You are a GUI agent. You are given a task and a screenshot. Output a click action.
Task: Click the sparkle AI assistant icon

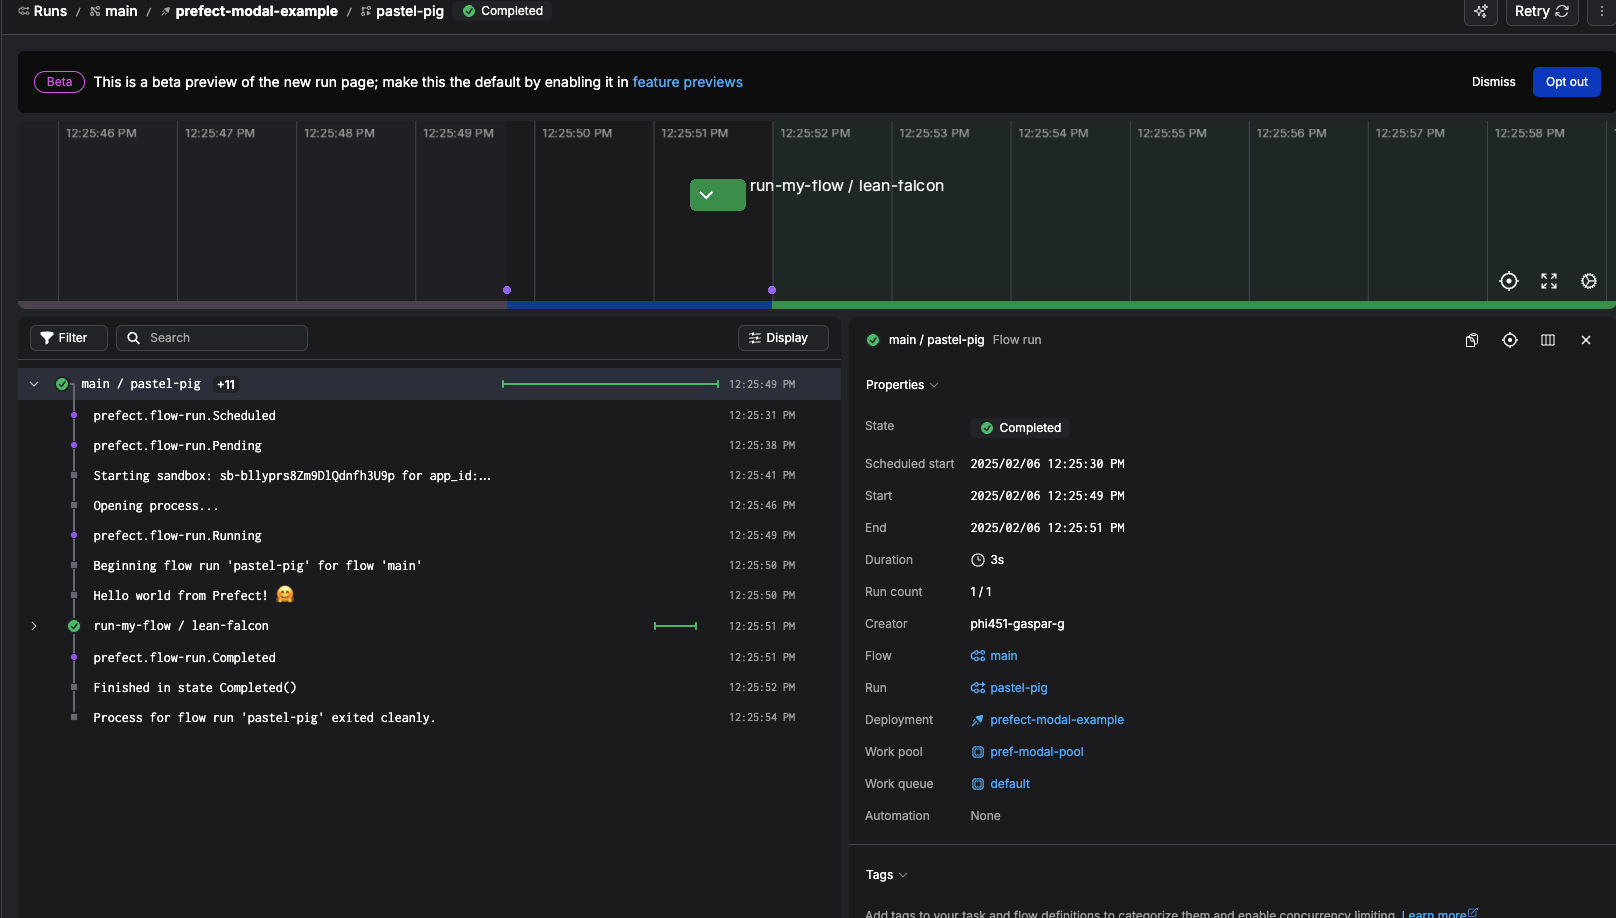[1481, 11]
